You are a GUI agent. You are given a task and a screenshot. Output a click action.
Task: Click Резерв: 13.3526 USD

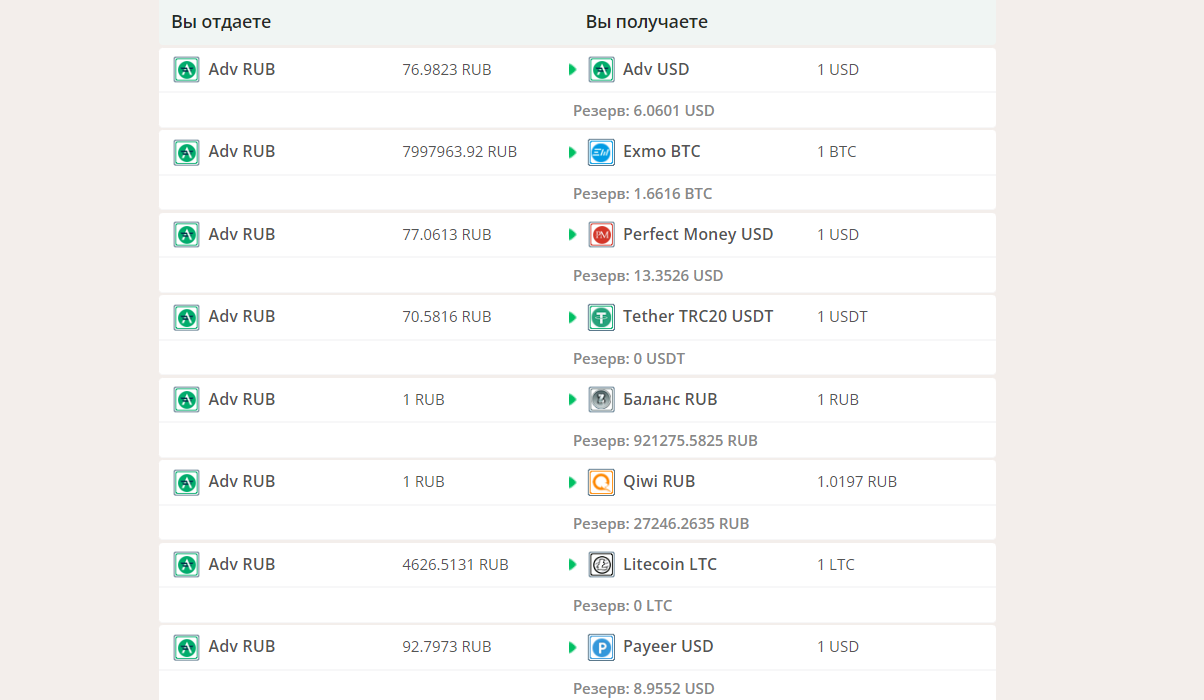[x=648, y=276]
